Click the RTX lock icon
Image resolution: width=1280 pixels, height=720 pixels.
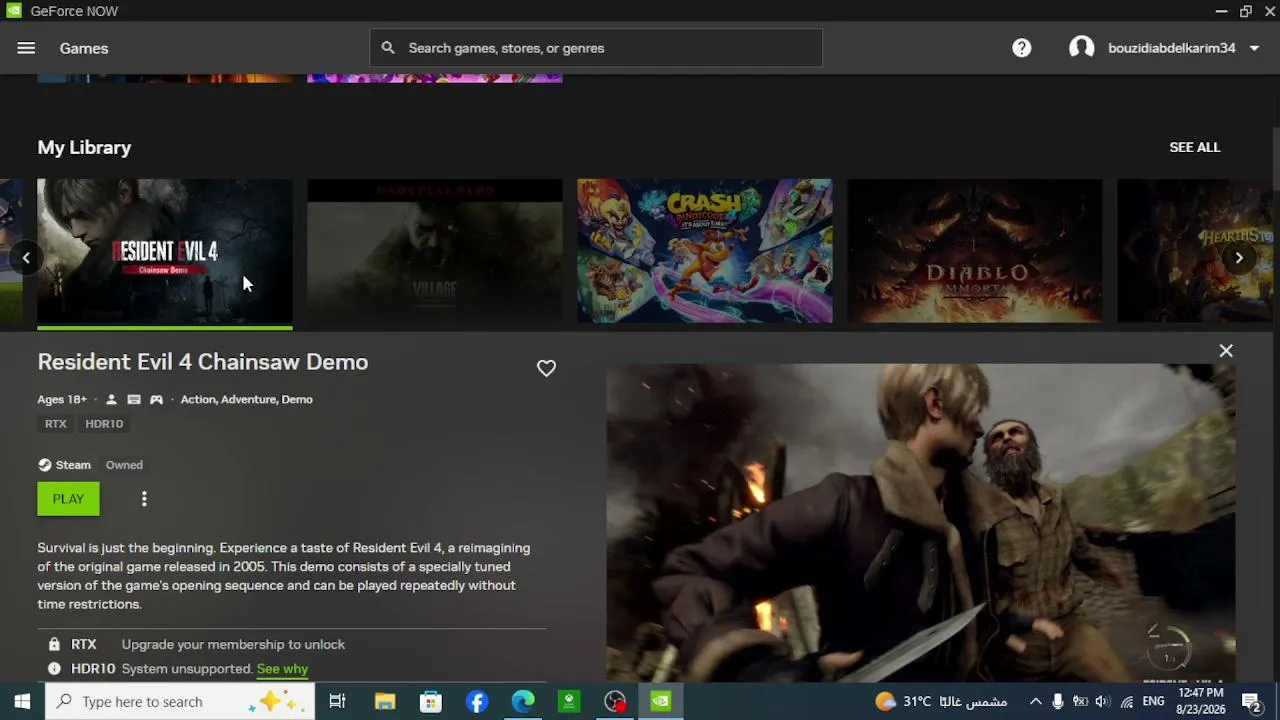coord(54,645)
